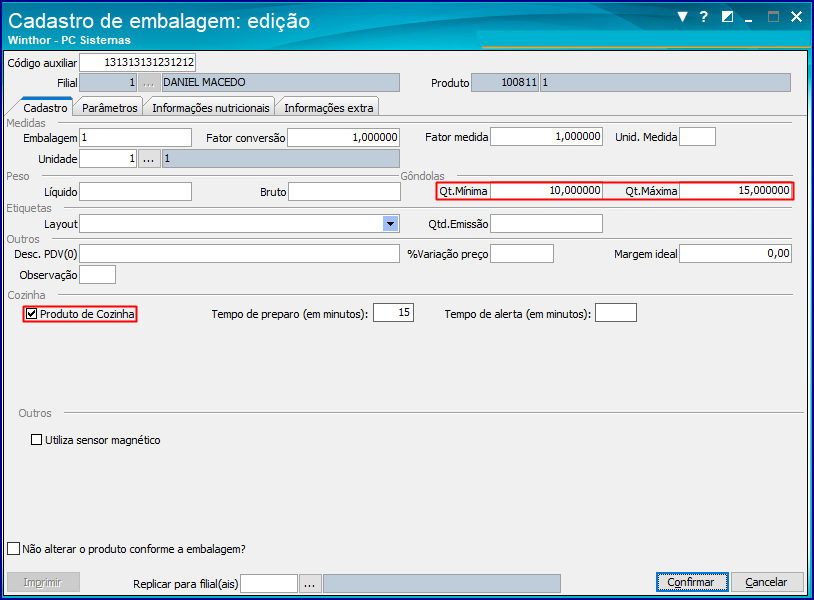The image size is (814, 600).
Task: Open the Replicar para filial(ais) lookup button
Action: 309,584
